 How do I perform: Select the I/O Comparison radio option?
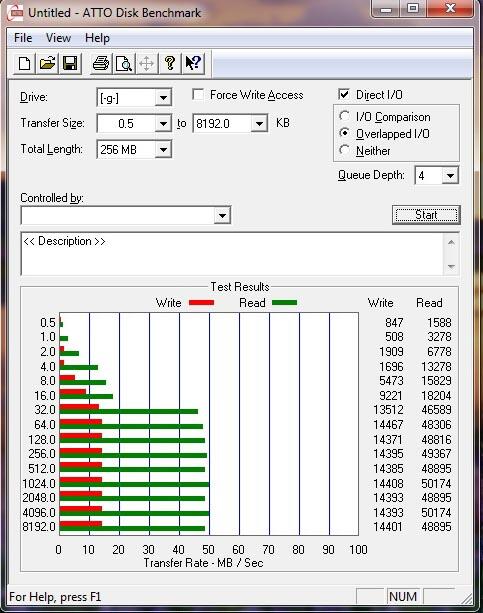click(x=345, y=117)
